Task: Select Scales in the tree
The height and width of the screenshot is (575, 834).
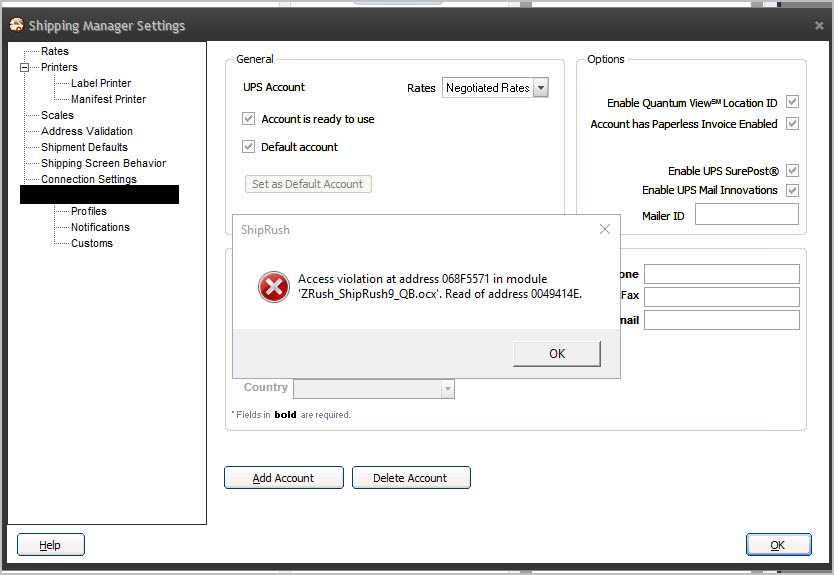Action: pyautogui.click(x=57, y=115)
